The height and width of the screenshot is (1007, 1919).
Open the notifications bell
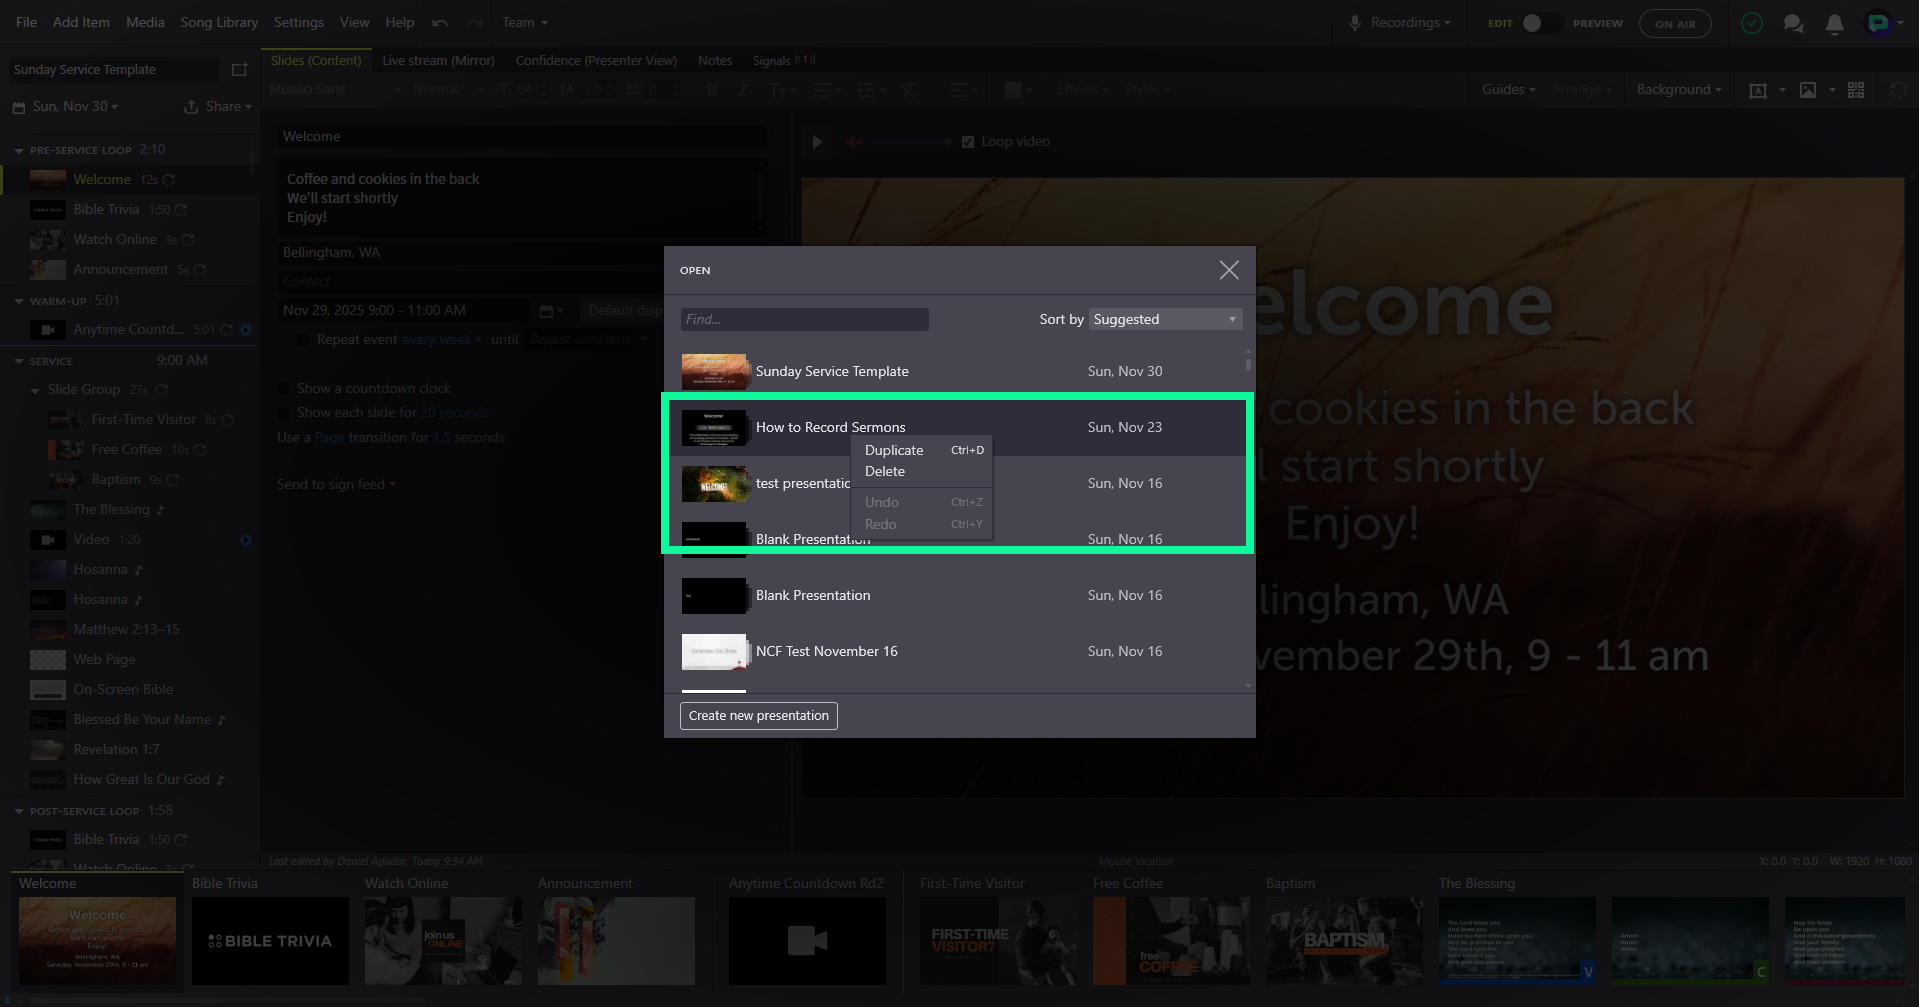pyautogui.click(x=1835, y=23)
